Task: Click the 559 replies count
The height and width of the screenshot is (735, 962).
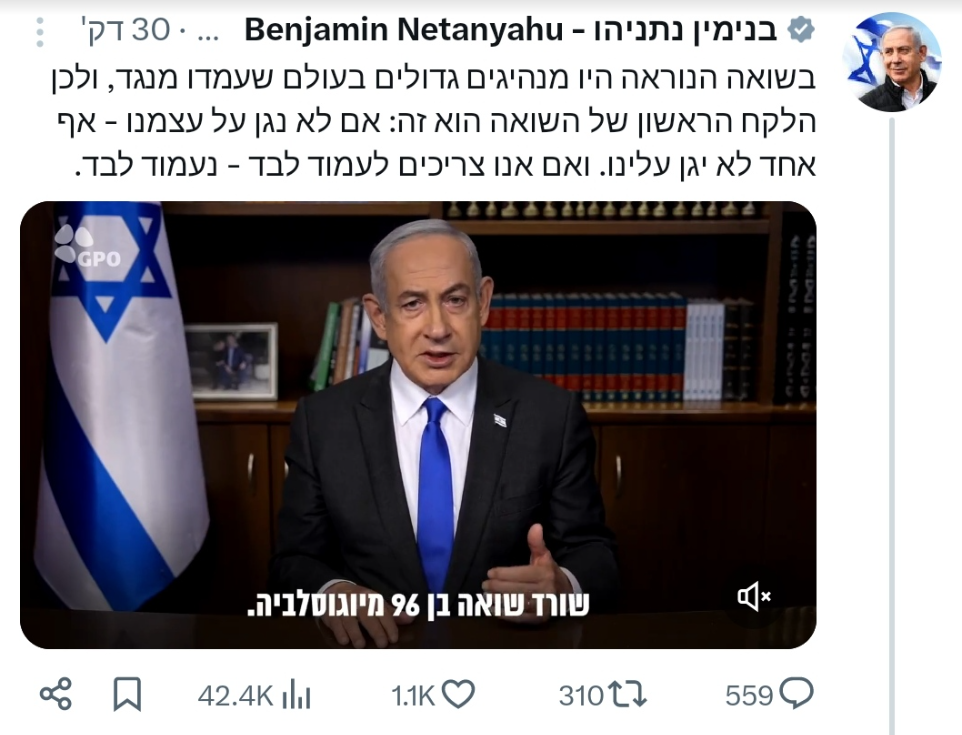Action: 749,696
